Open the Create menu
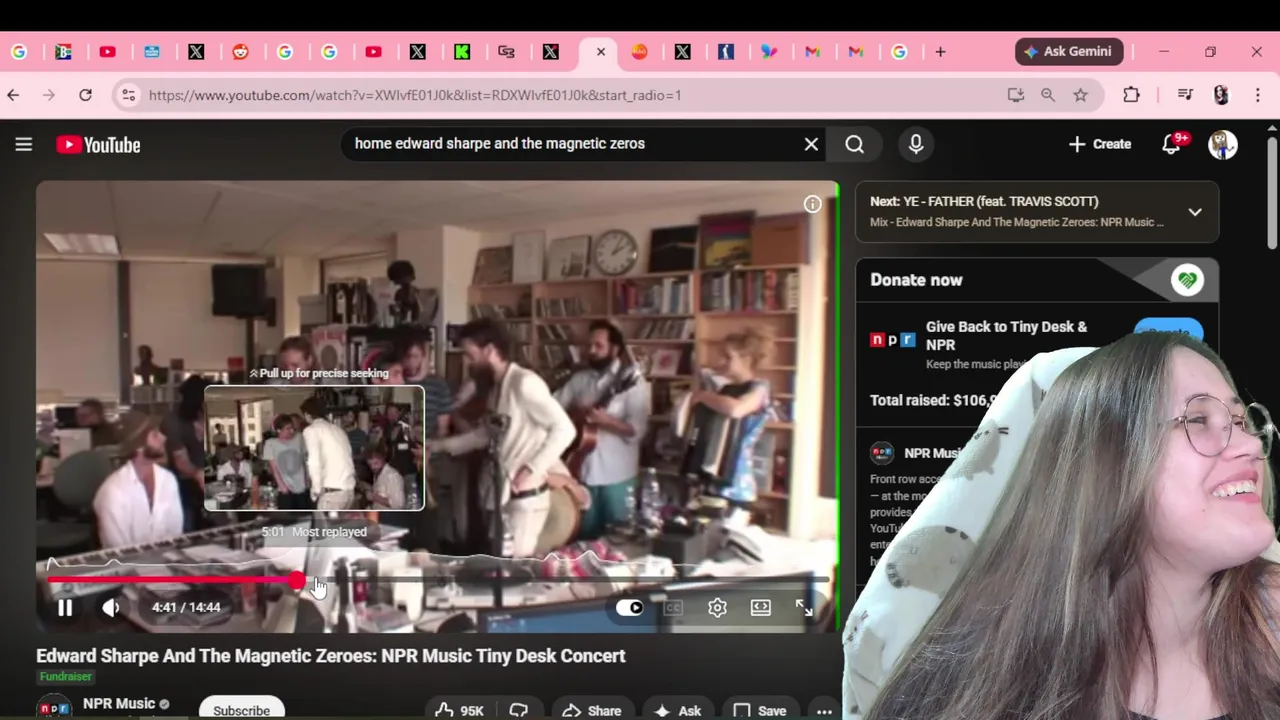The width and height of the screenshot is (1280, 720). [x=1099, y=144]
